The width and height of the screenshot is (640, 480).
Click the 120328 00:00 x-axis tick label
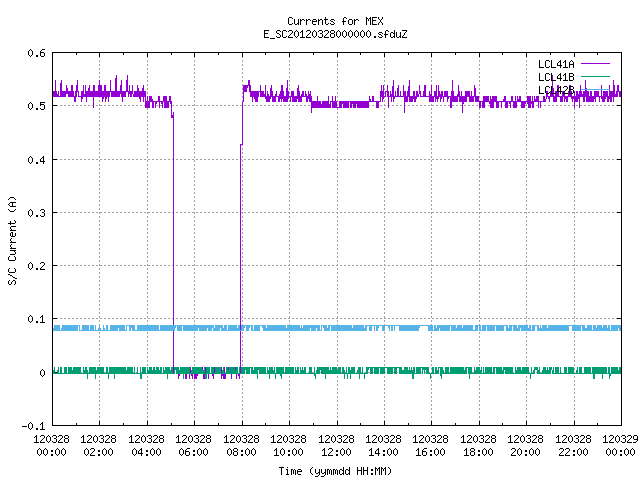coord(51,445)
